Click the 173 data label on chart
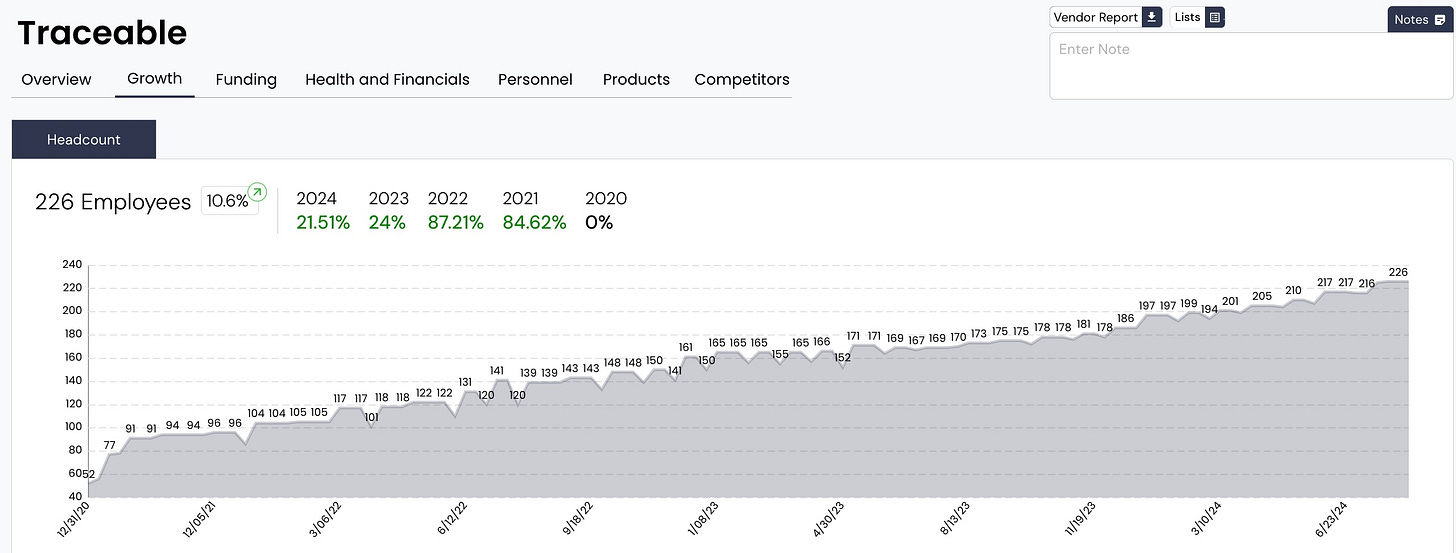Screen dimensions: 1456x553 (979, 333)
